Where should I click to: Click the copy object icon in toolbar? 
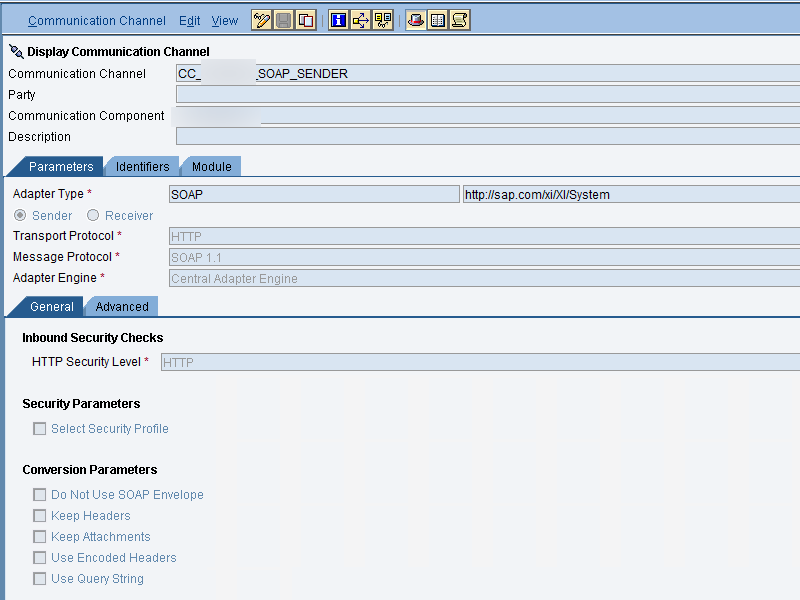306,20
